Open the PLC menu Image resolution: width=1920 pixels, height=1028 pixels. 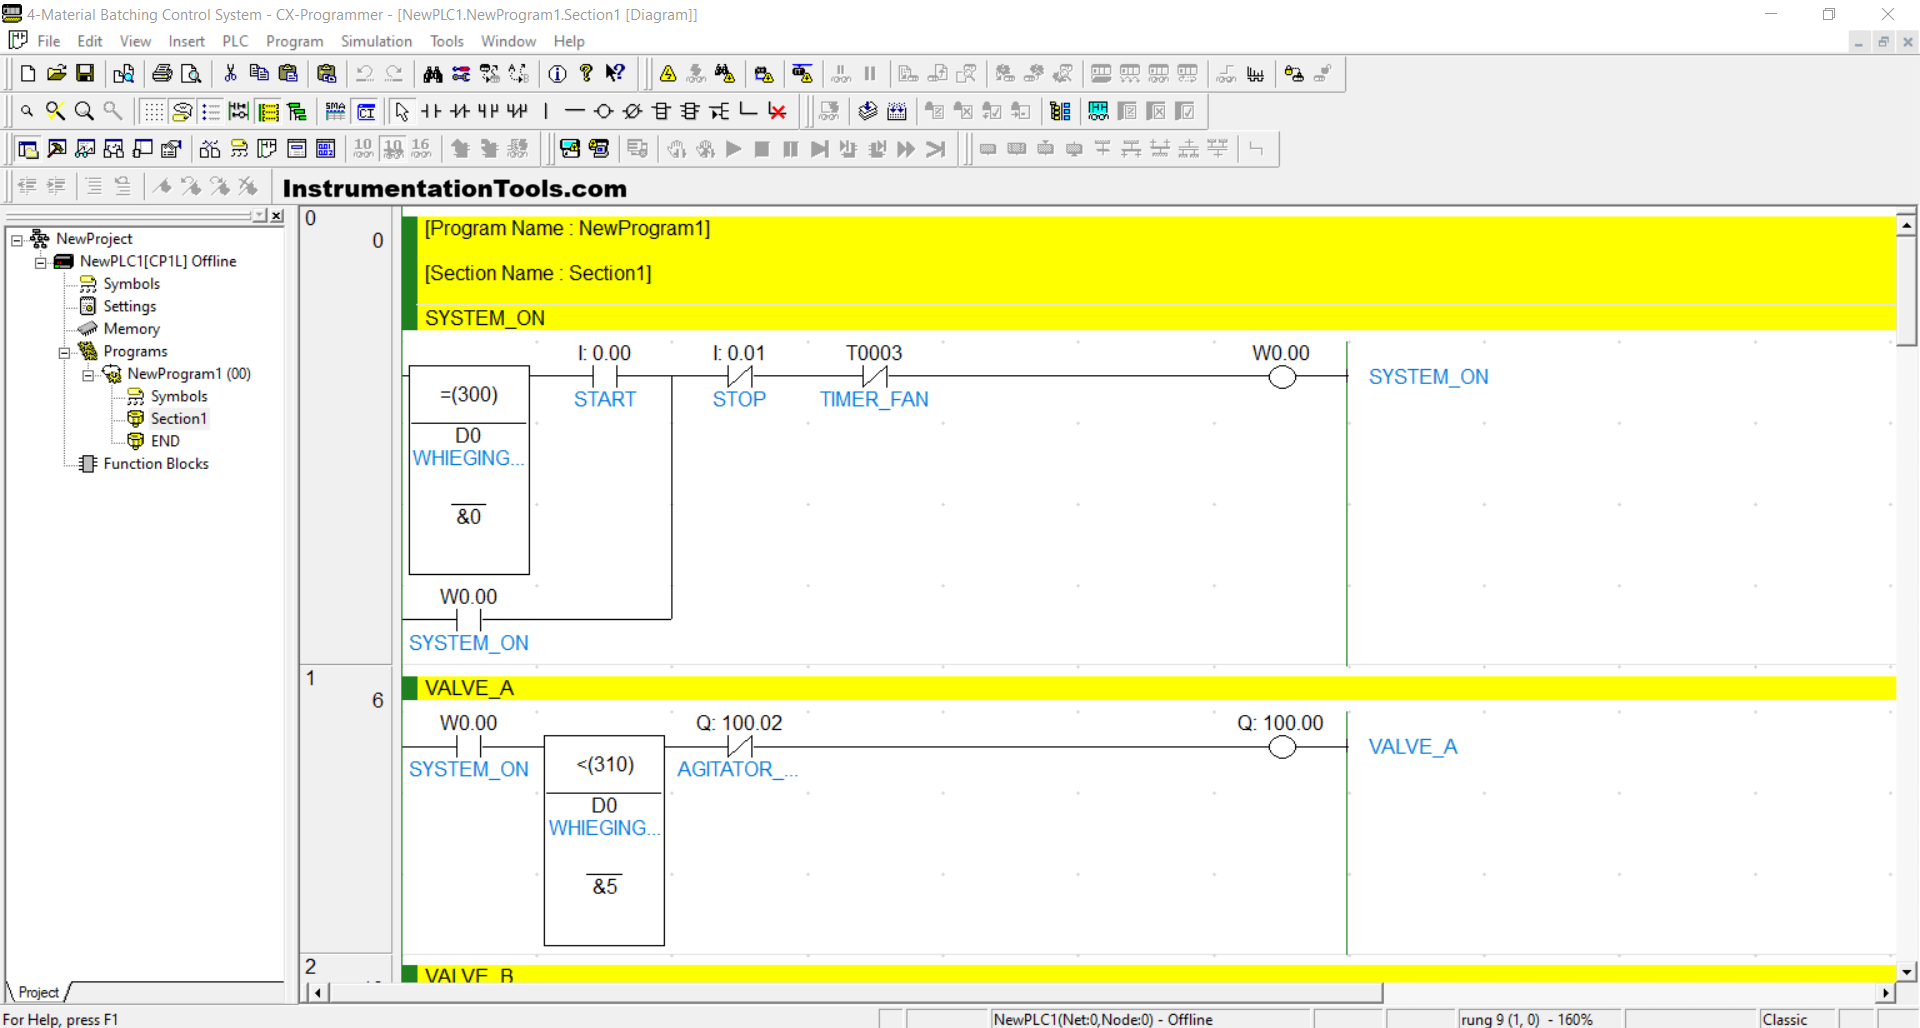235,41
